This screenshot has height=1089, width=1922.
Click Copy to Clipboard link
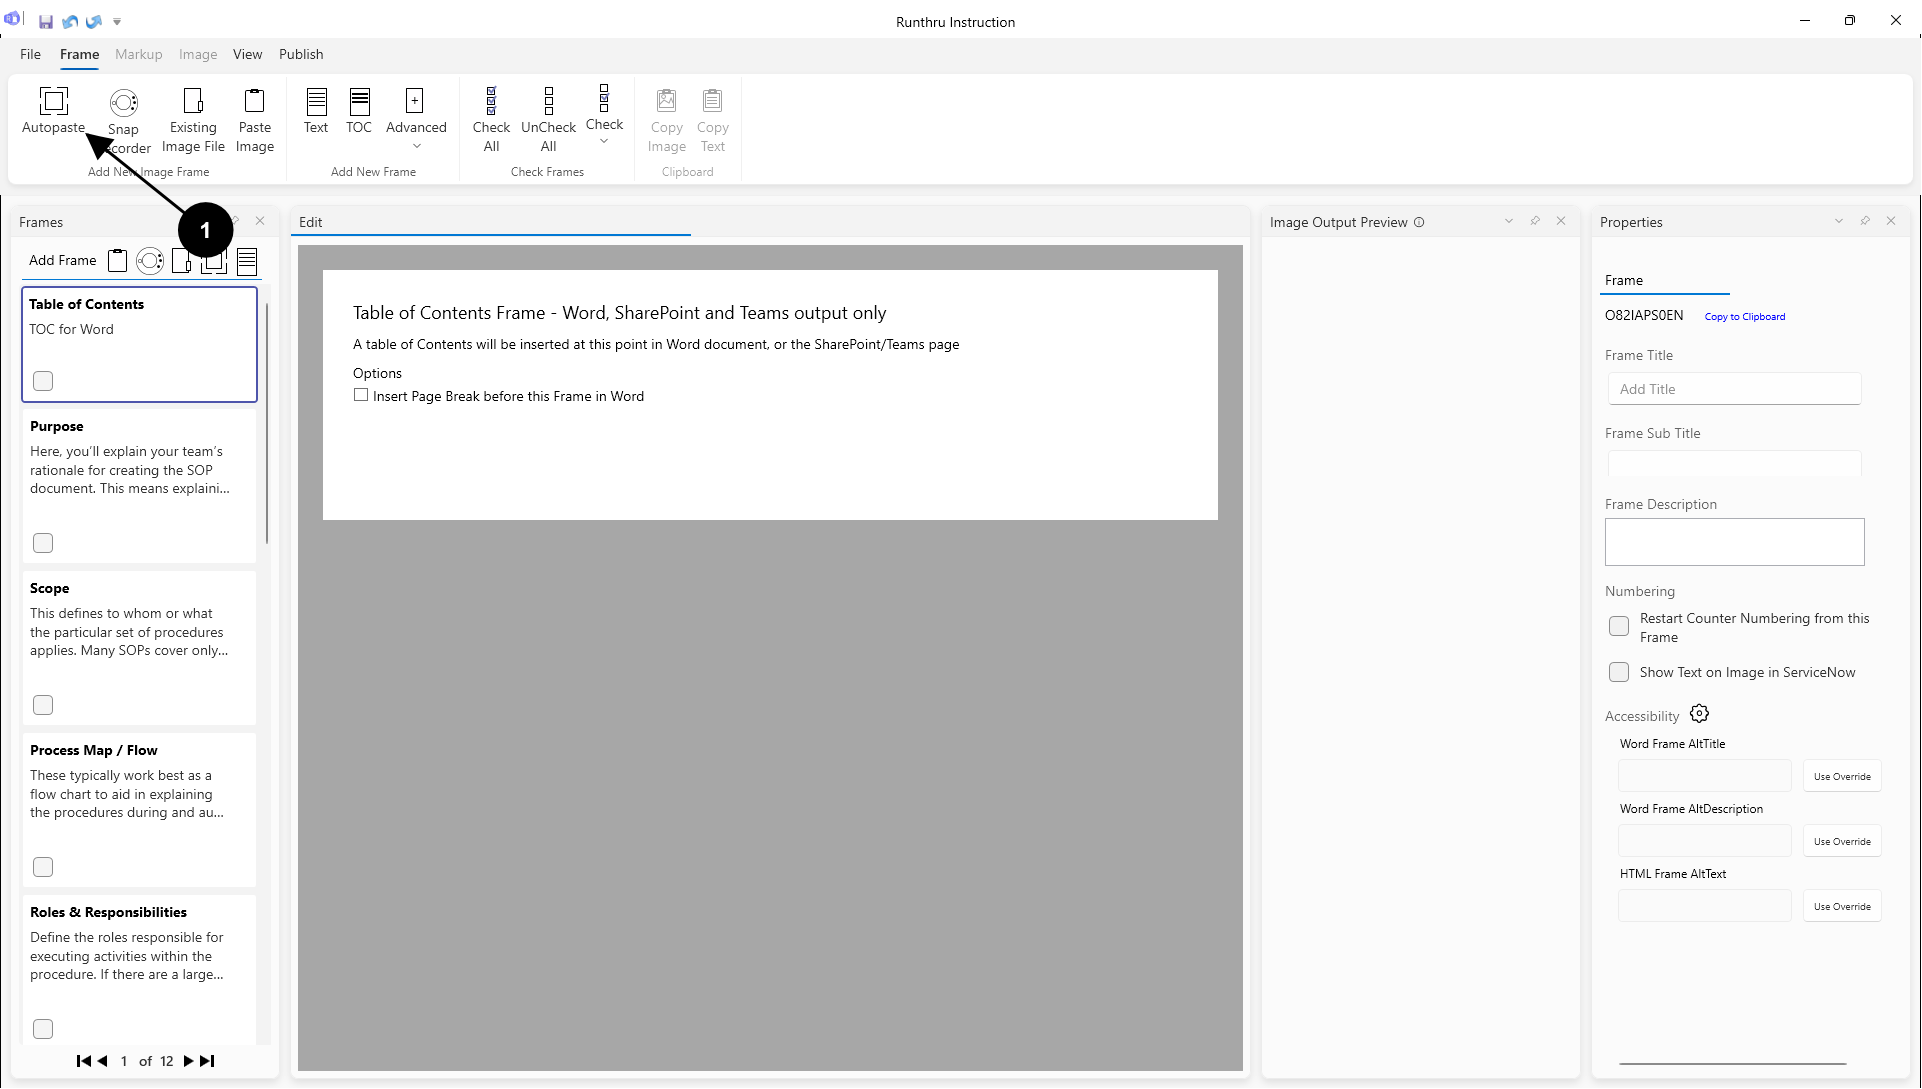1744,317
